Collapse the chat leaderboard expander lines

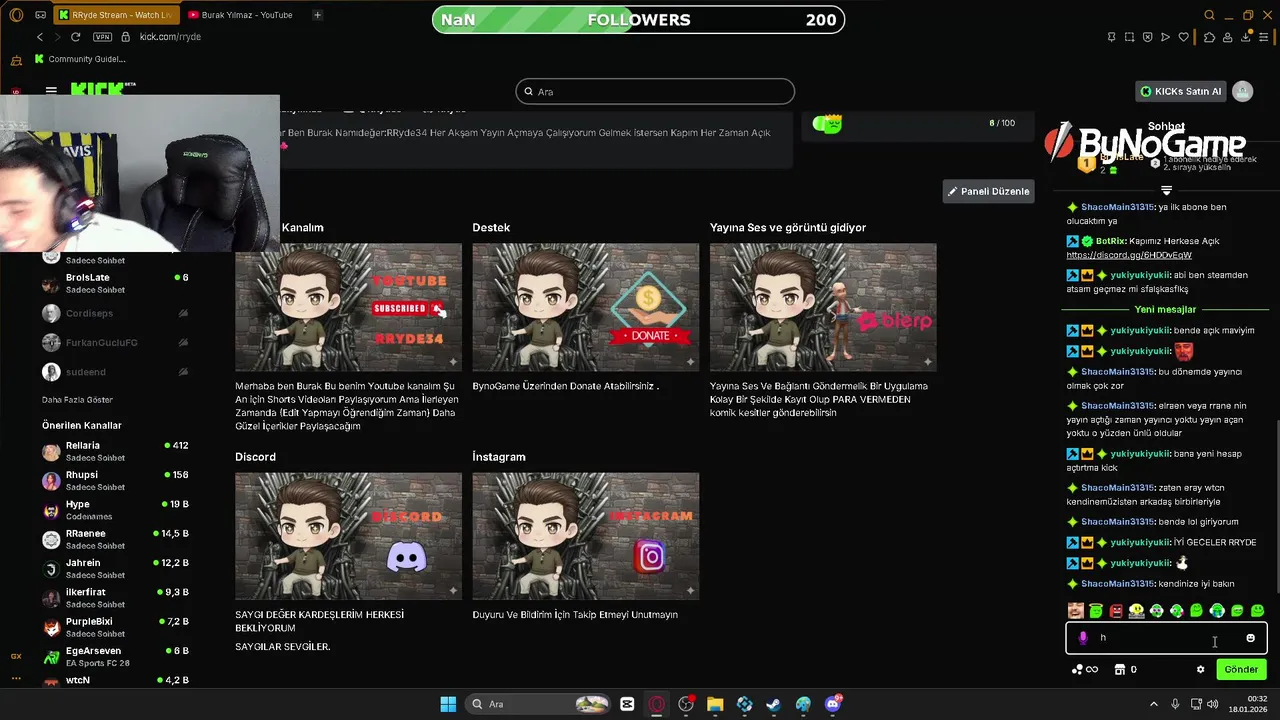(x=1166, y=190)
